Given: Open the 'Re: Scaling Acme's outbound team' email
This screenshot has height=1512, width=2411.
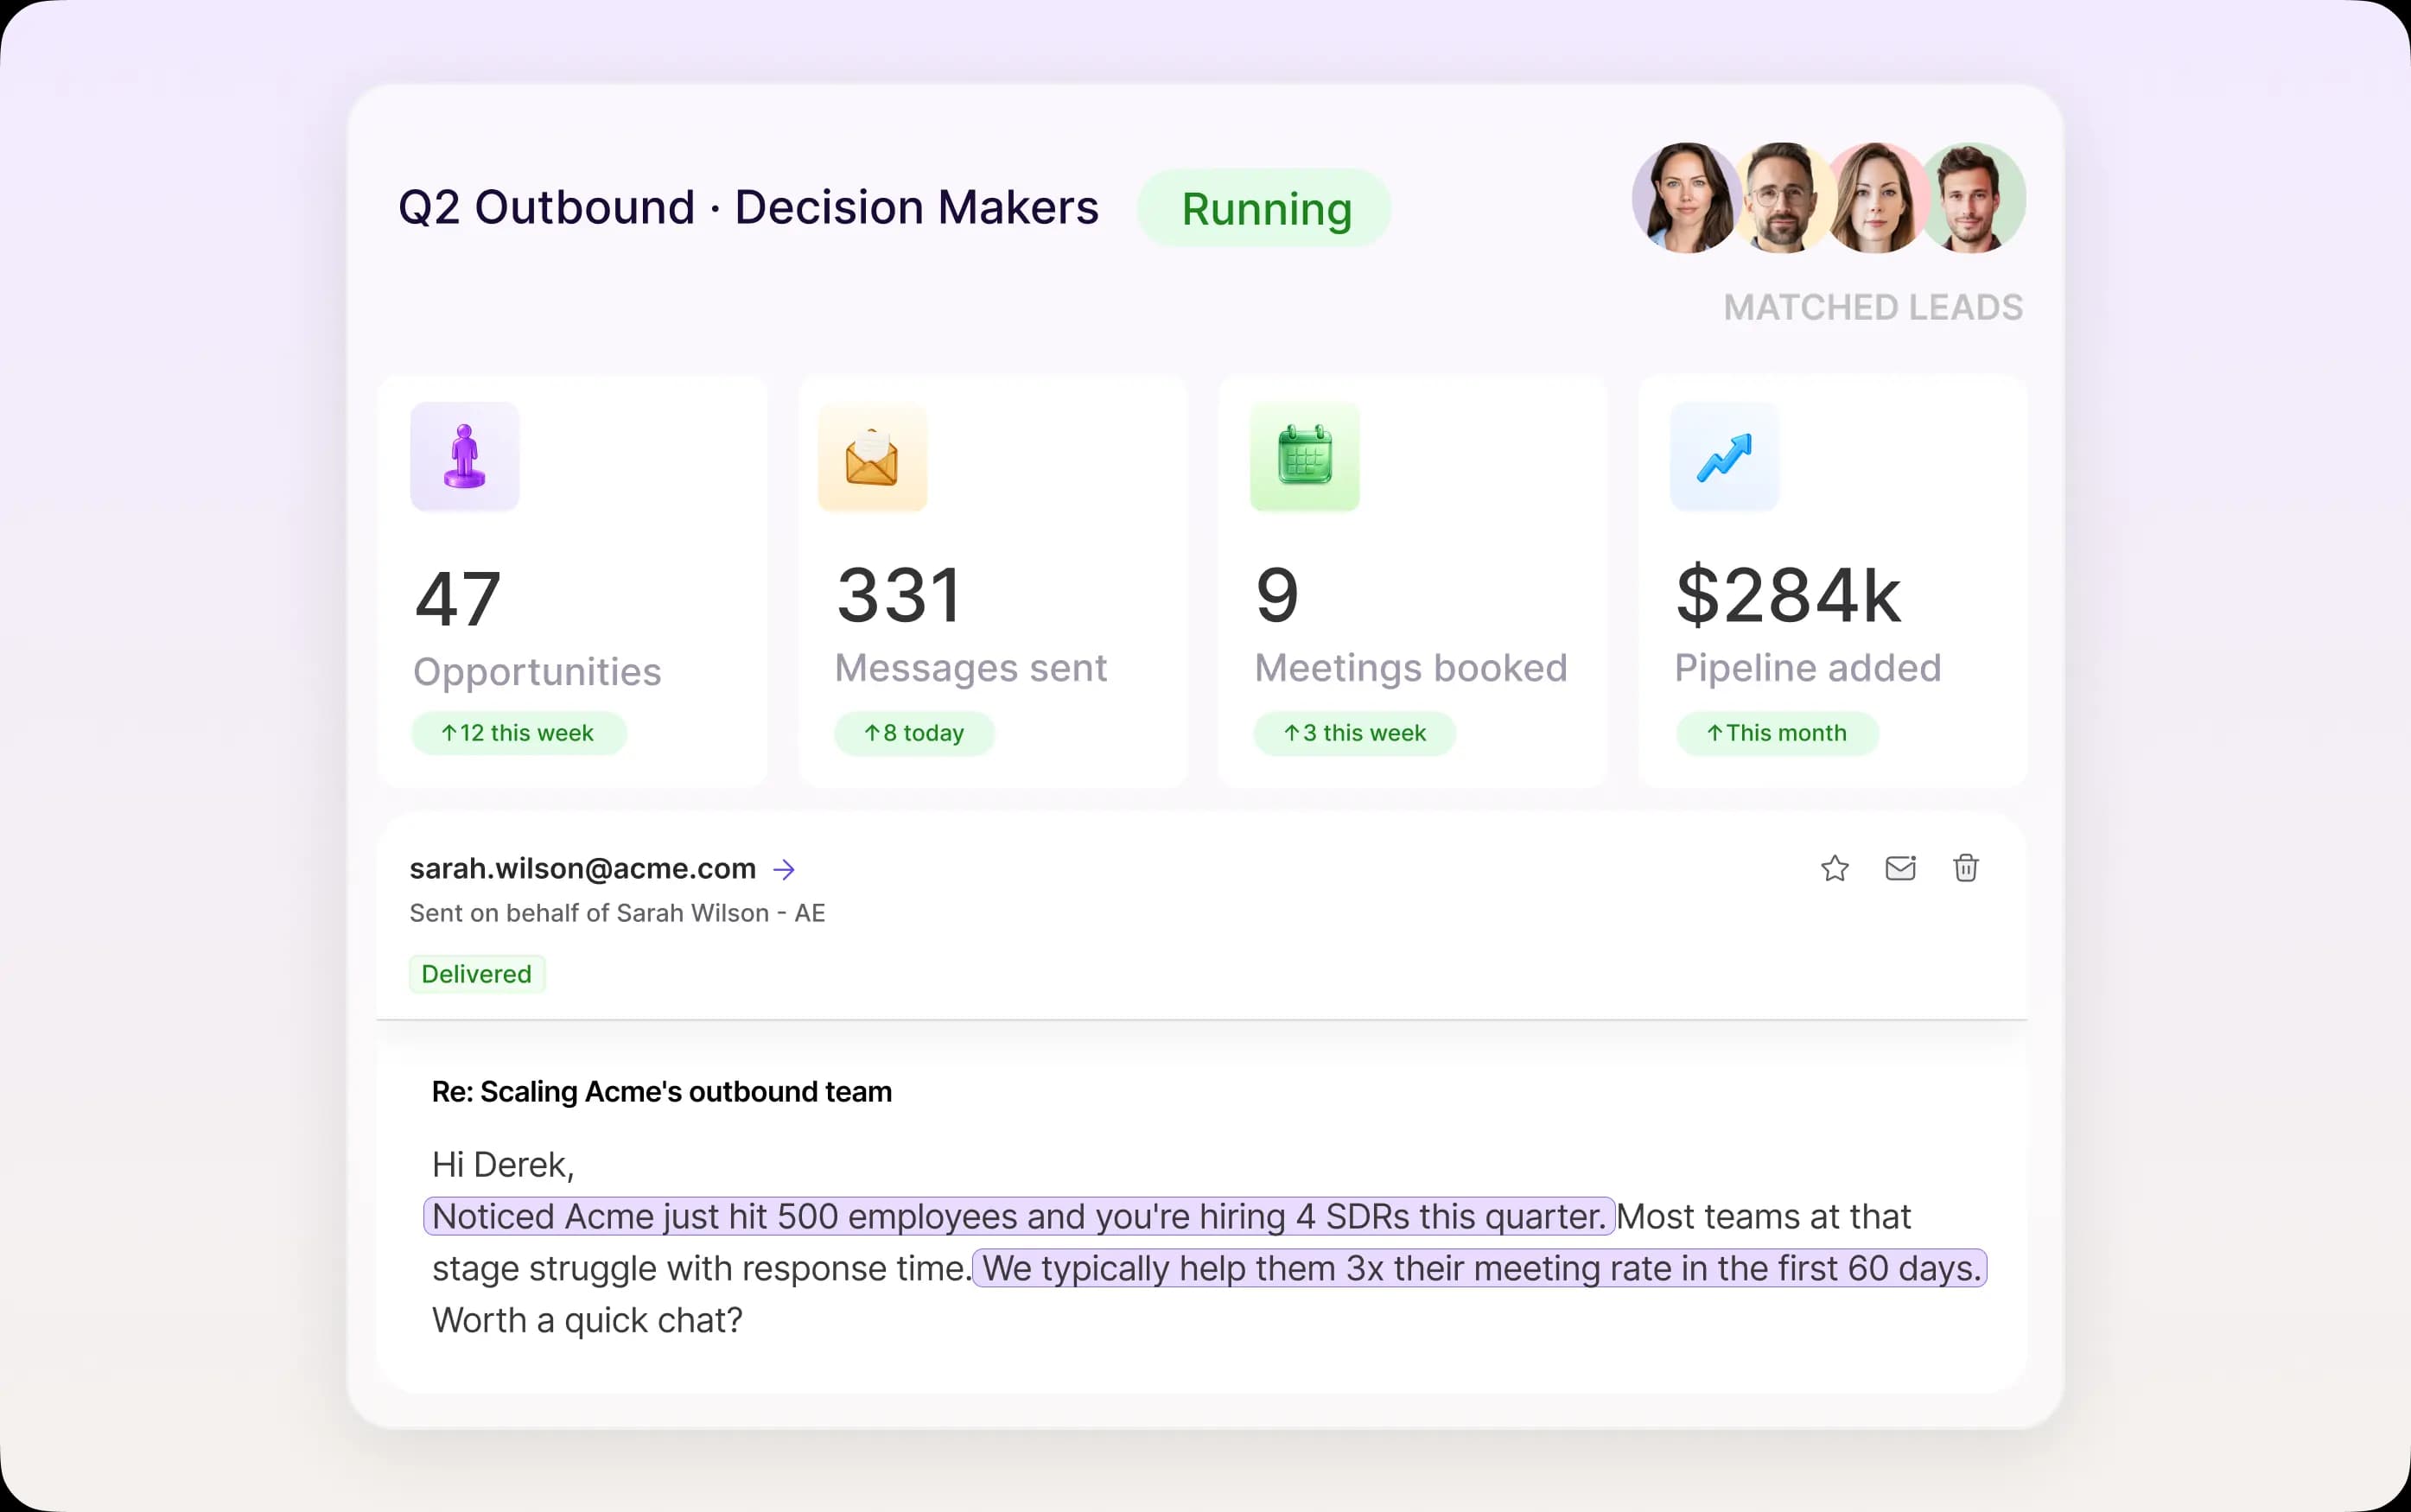Looking at the screenshot, I should (660, 1092).
